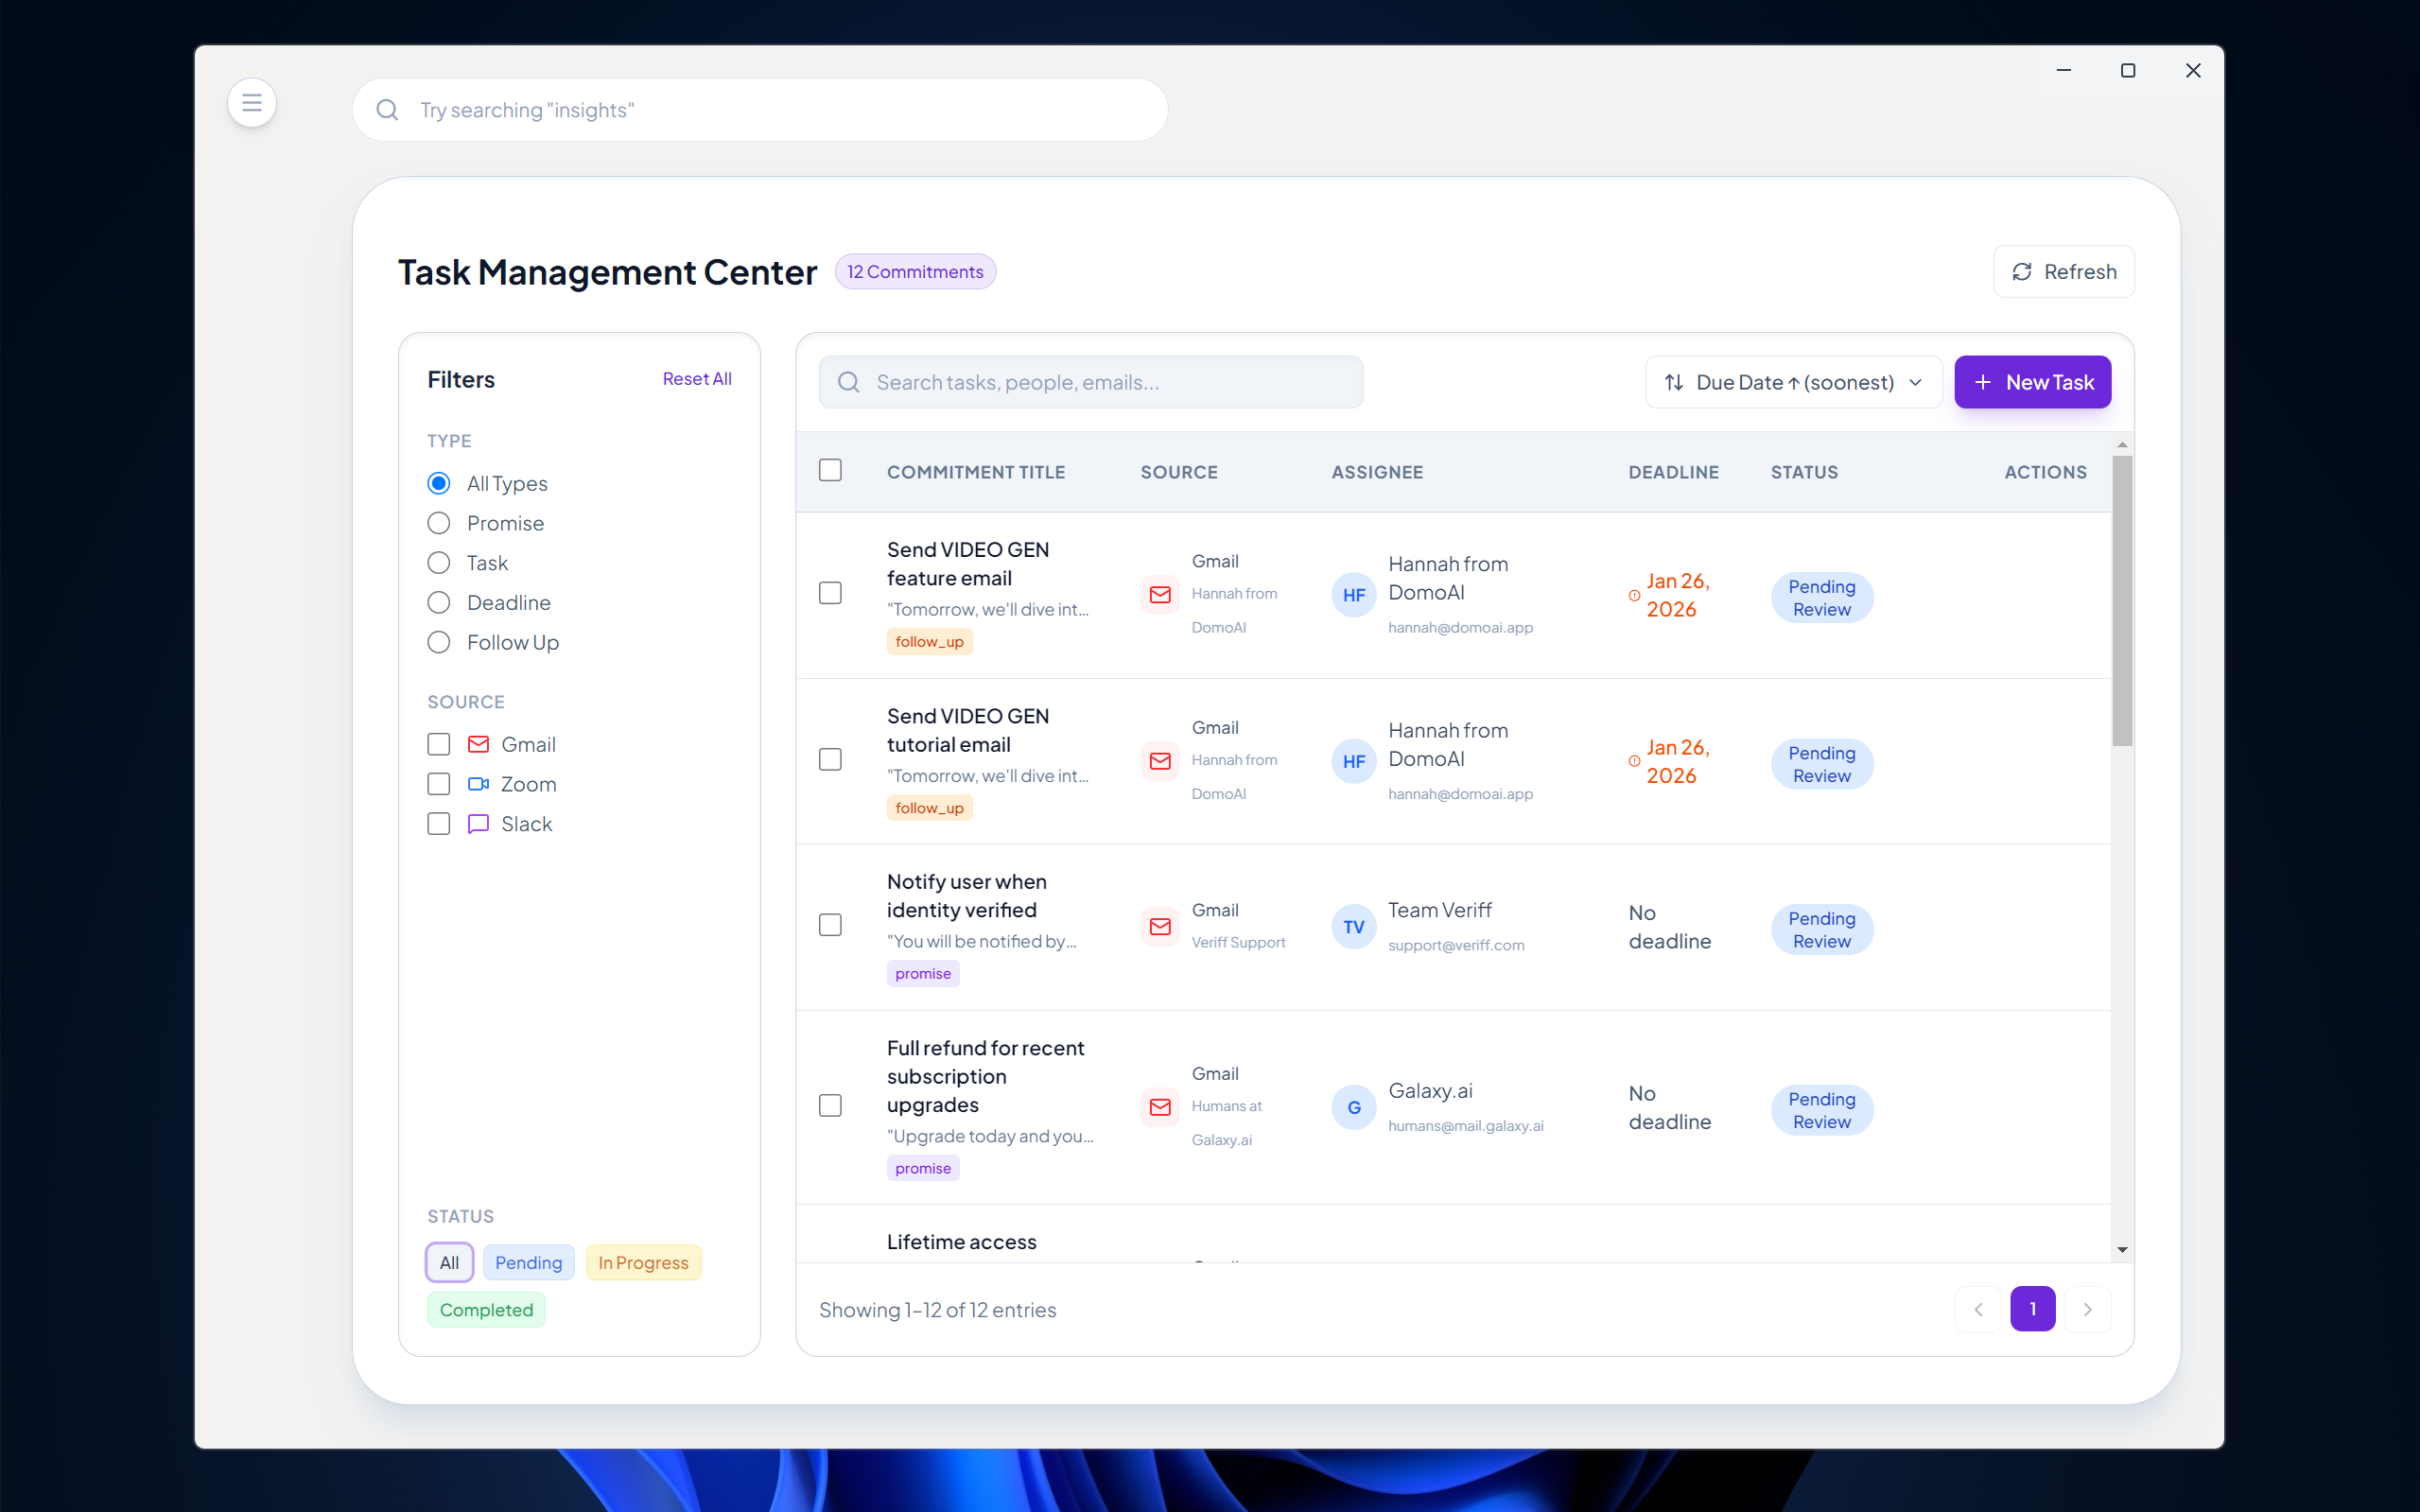Click the New Task button

coord(2032,382)
